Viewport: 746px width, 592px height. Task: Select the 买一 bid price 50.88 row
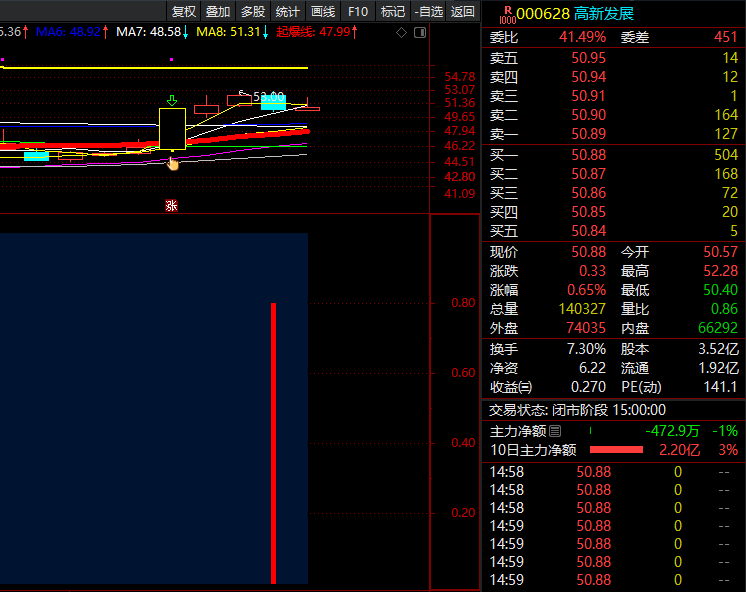click(x=613, y=155)
